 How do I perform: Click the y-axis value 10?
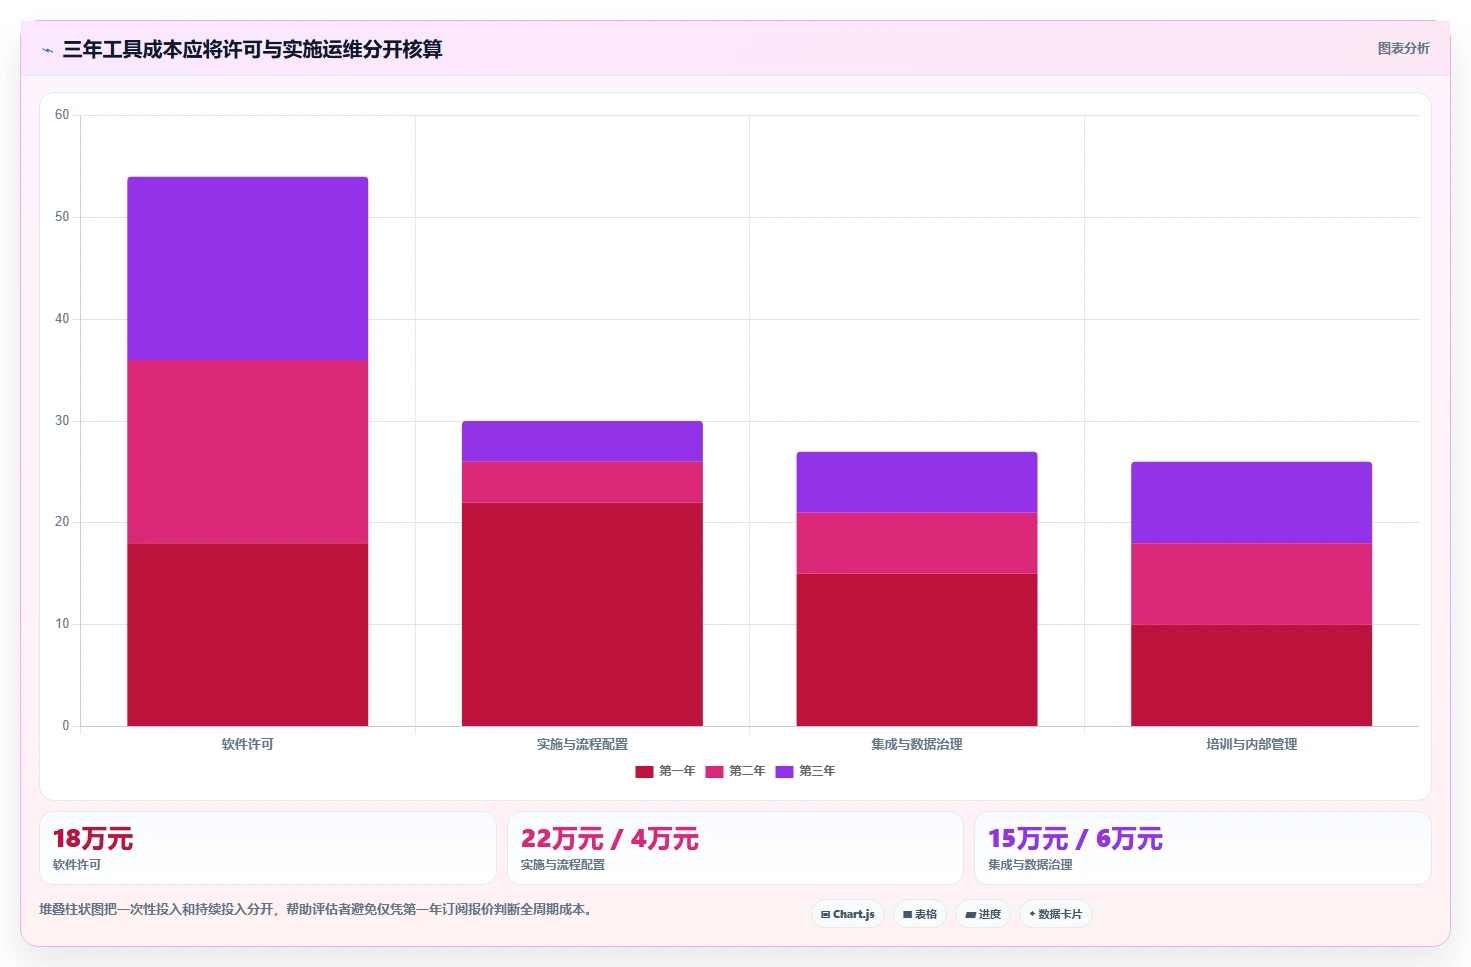[62, 624]
